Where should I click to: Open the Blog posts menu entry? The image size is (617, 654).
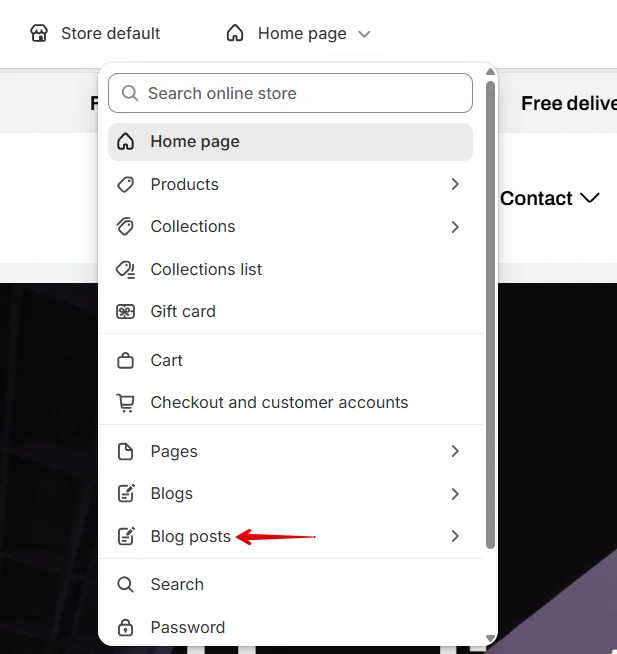click(290, 536)
